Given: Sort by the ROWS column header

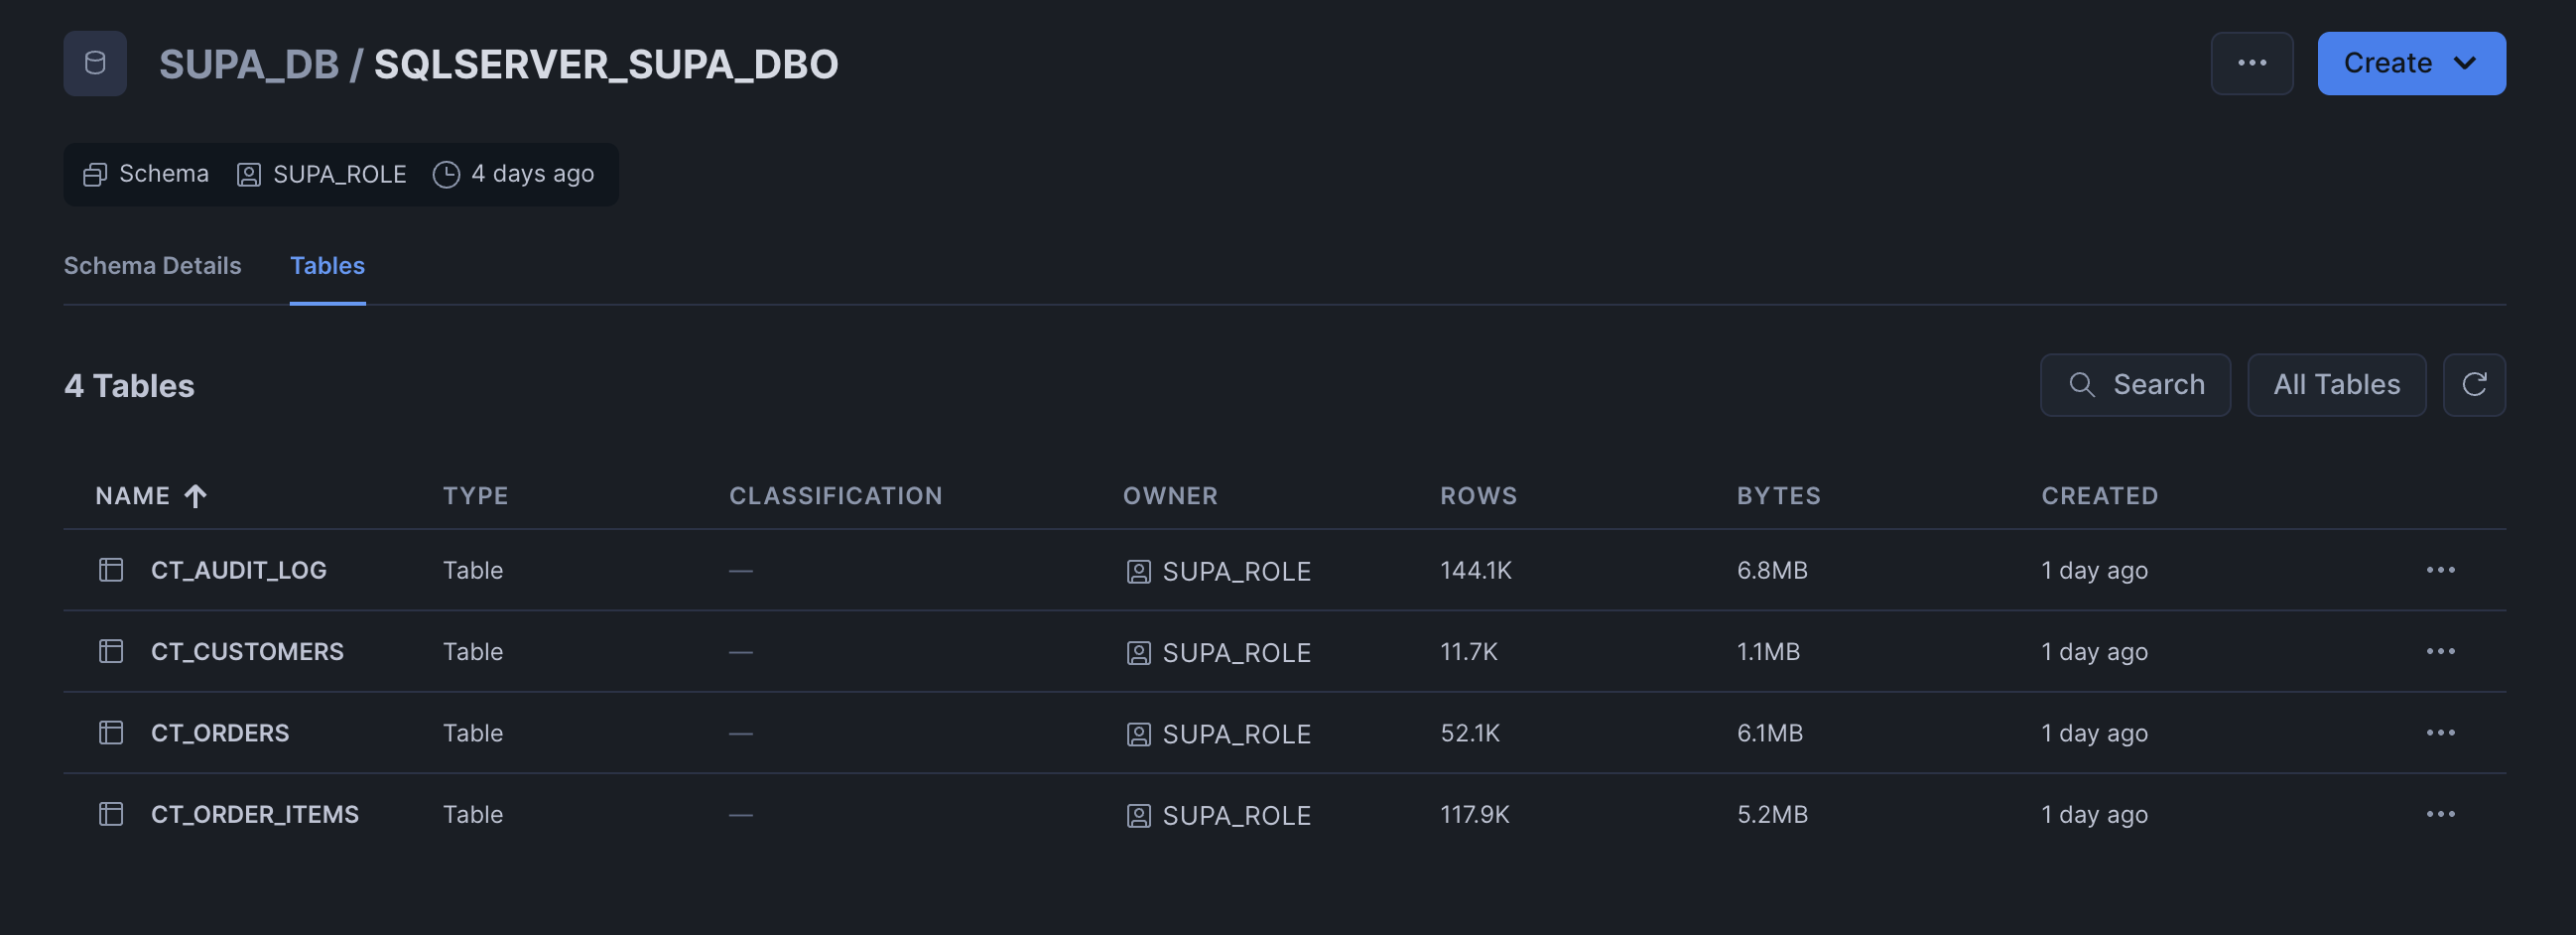Looking at the screenshot, I should [x=1478, y=496].
